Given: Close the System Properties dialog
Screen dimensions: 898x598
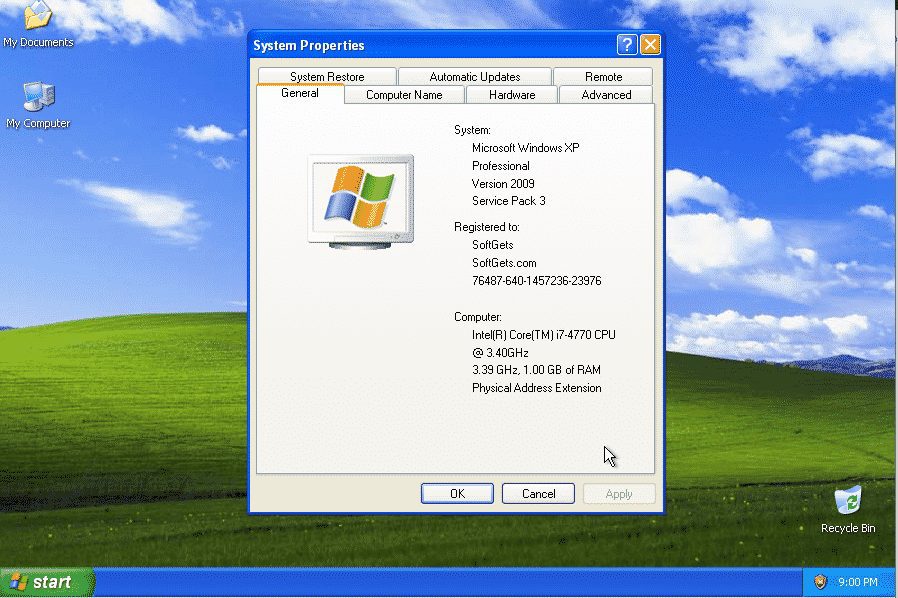Looking at the screenshot, I should pyautogui.click(x=650, y=45).
